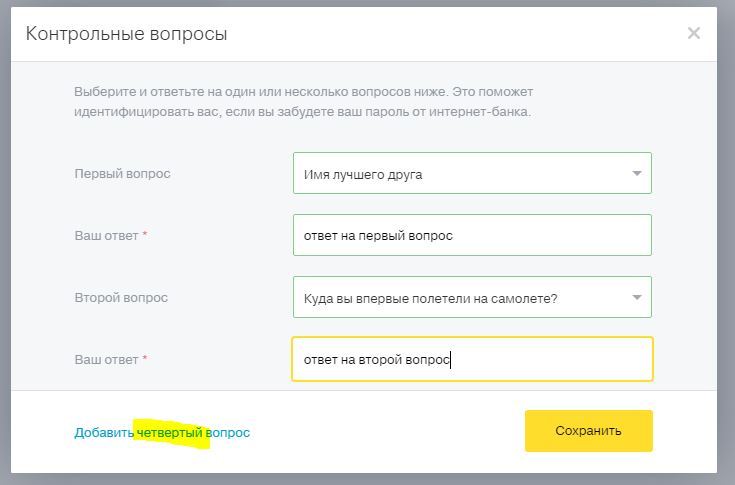Click the red asterisk beside second answer label
735x485 pixels.
(145, 359)
